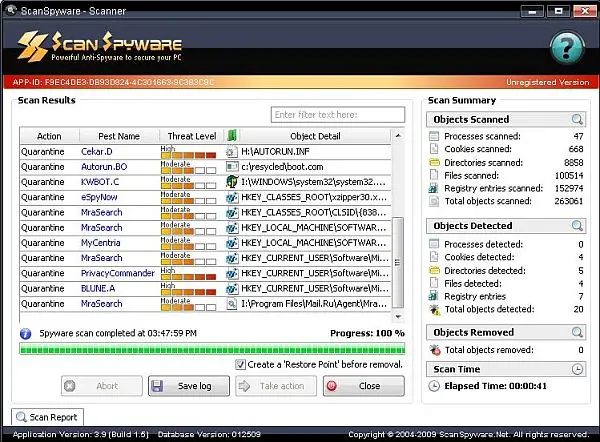Click the Take action button
The height and width of the screenshot is (442, 600).
[276, 386]
